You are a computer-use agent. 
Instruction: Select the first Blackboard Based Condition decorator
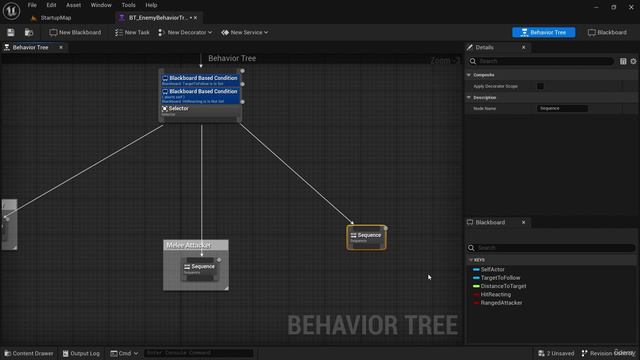200,80
